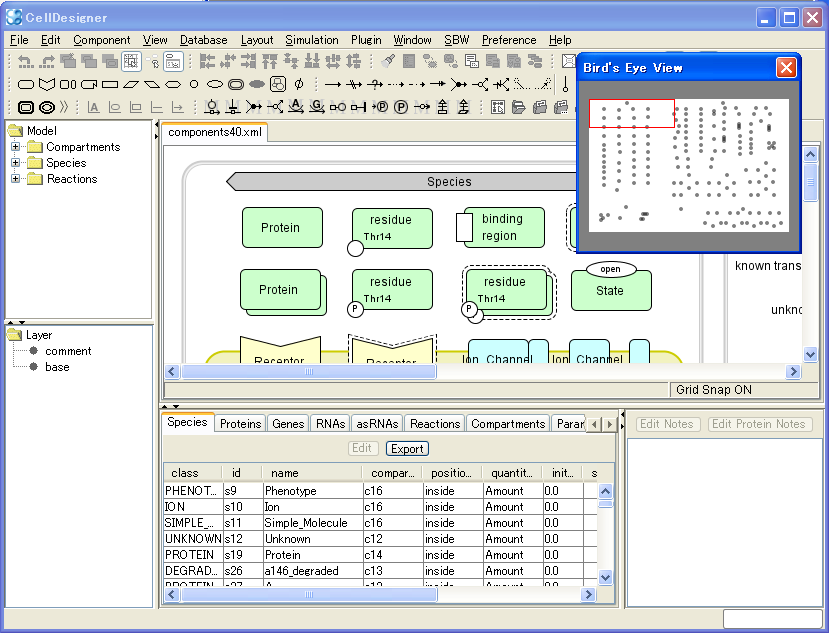Close the Bird's Eye View window
Screen dimensions: 829x633
point(786,68)
